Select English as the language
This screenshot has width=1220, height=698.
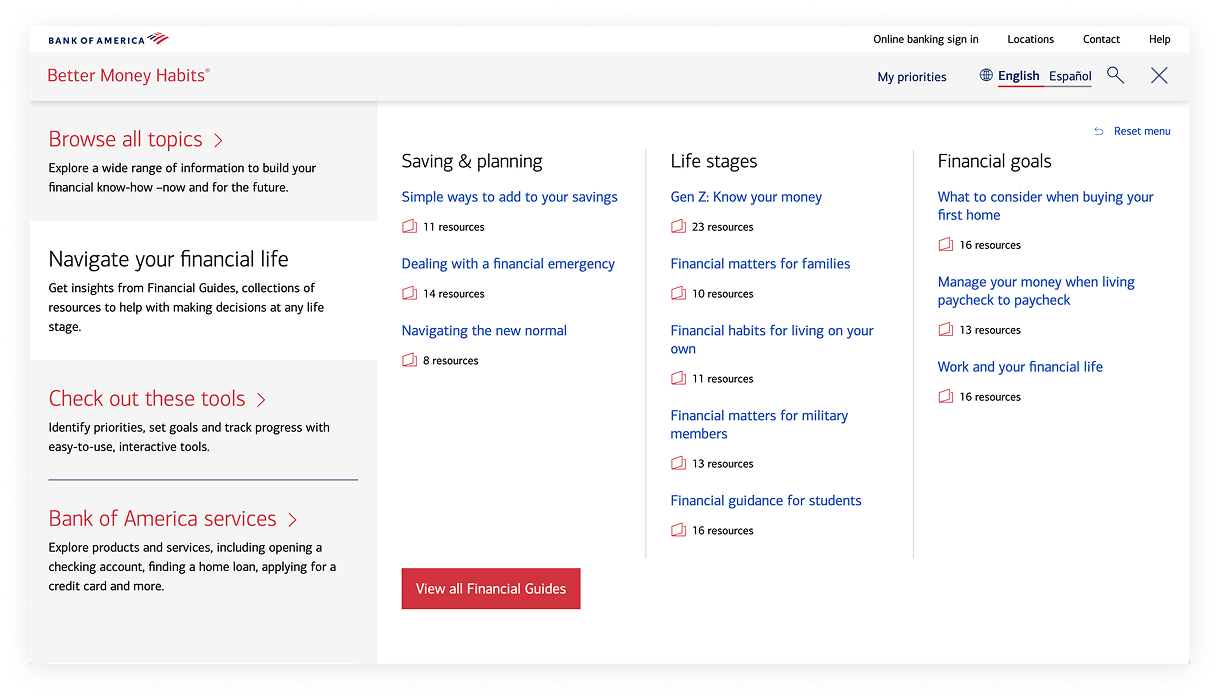tap(1018, 76)
